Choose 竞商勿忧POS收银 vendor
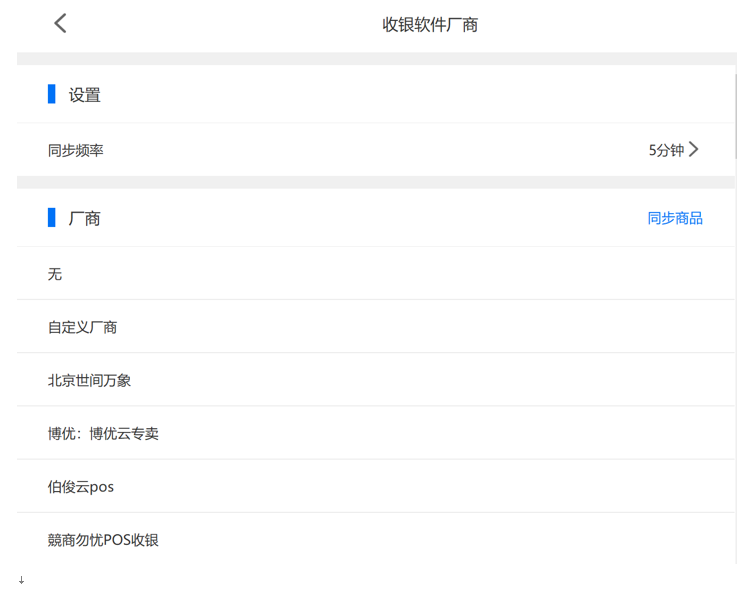The height and width of the screenshot is (596, 744). click(376, 539)
